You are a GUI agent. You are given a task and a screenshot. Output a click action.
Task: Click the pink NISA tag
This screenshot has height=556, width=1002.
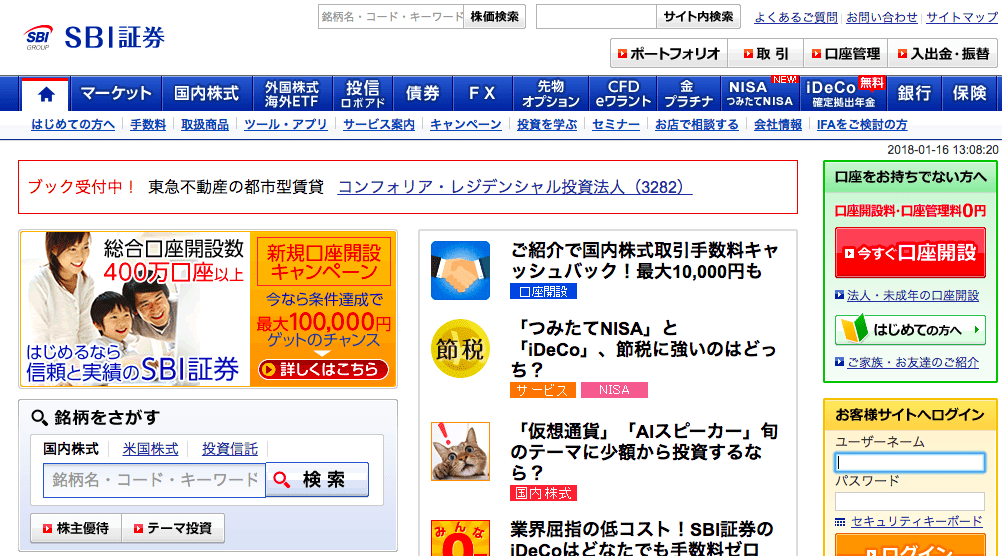614,390
